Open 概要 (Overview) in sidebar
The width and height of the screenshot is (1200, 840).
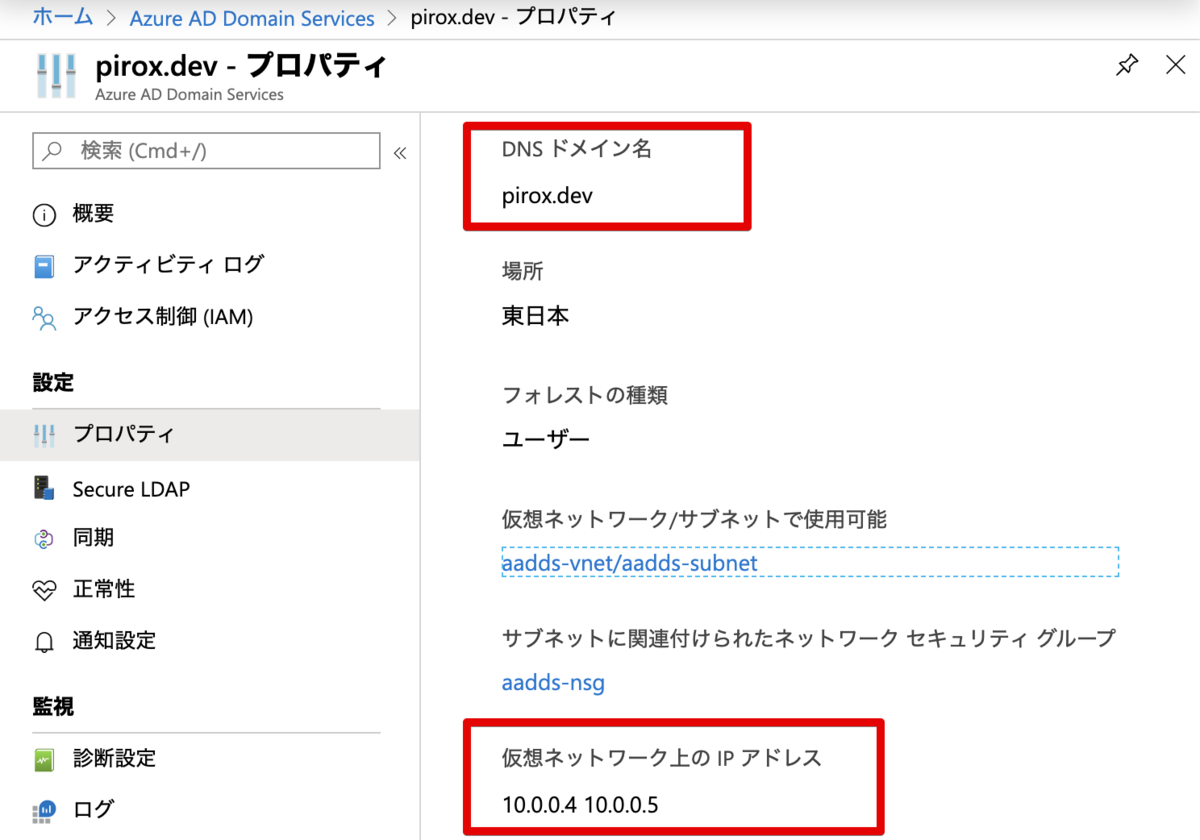(x=92, y=213)
